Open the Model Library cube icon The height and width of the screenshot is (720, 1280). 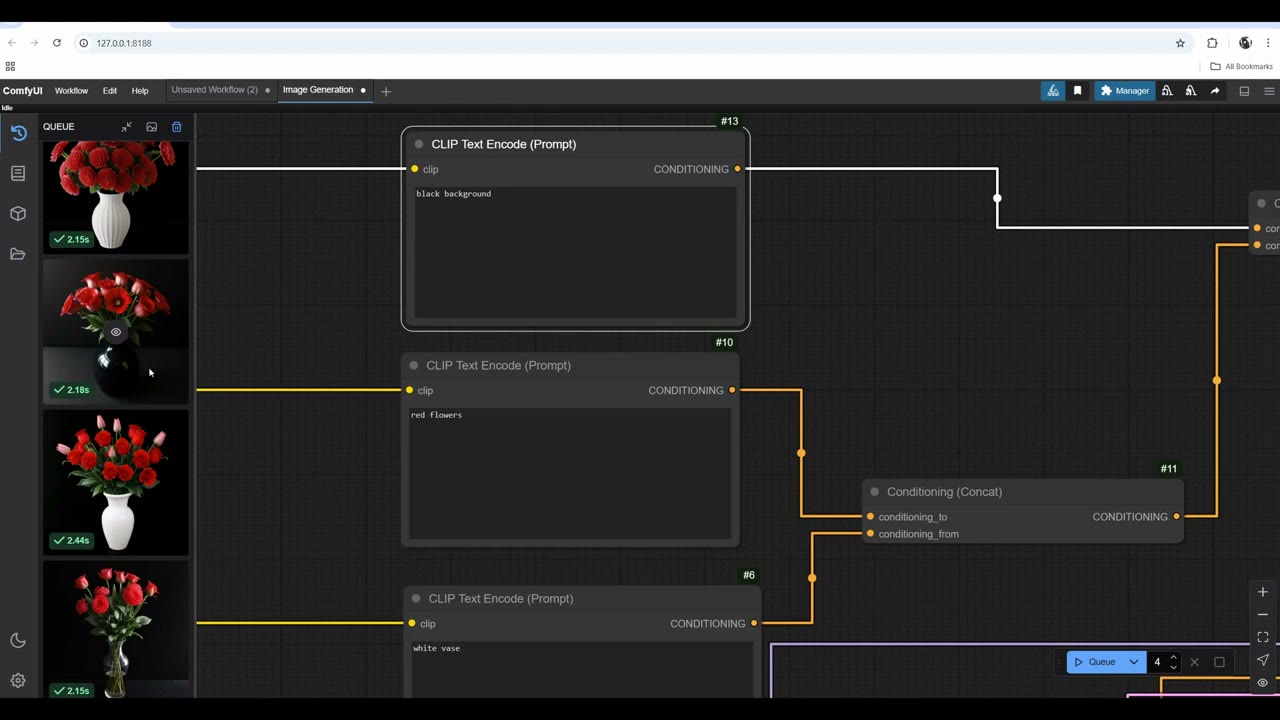[18, 213]
